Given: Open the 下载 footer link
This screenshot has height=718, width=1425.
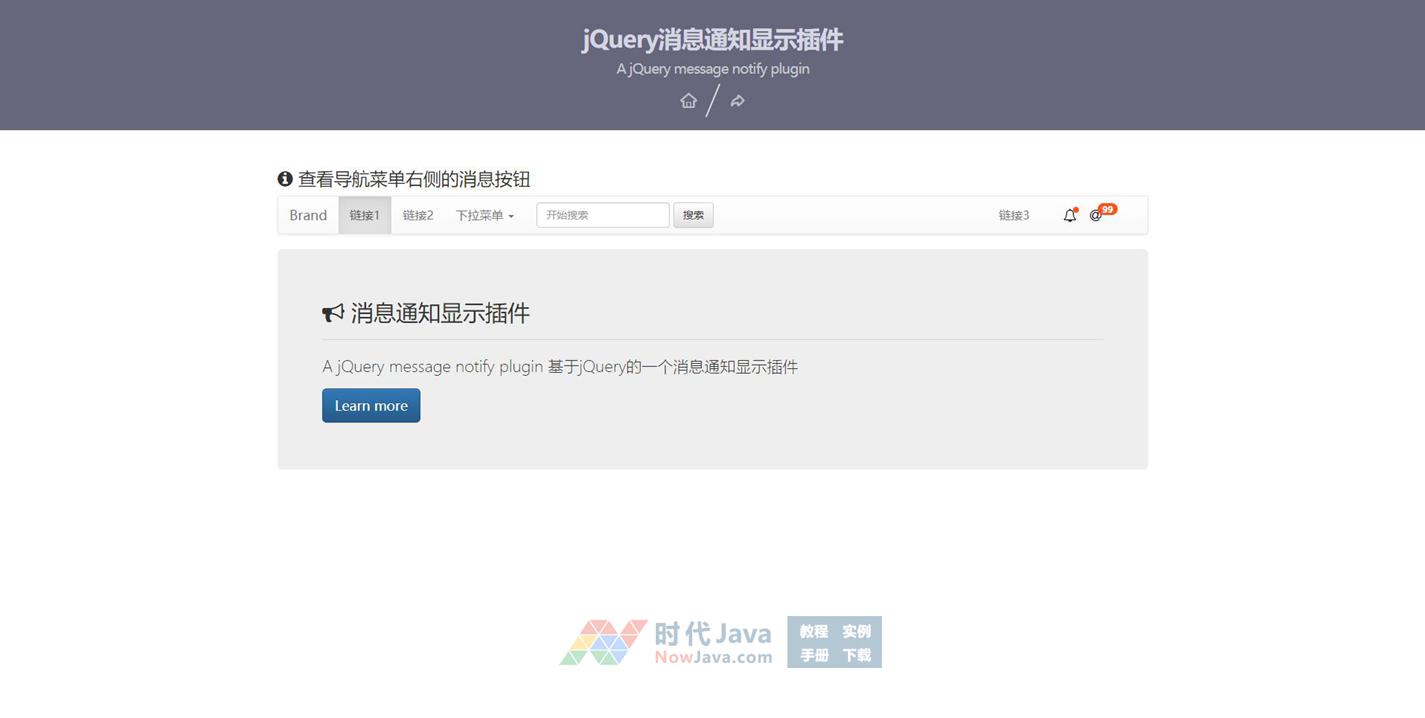Looking at the screenshot, I should point(856,655).
